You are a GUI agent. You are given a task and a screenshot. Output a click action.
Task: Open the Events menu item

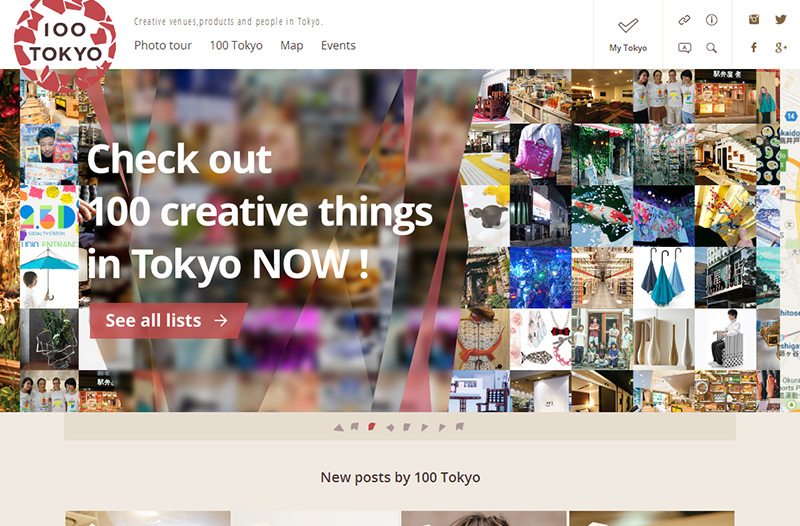[338, 46]
